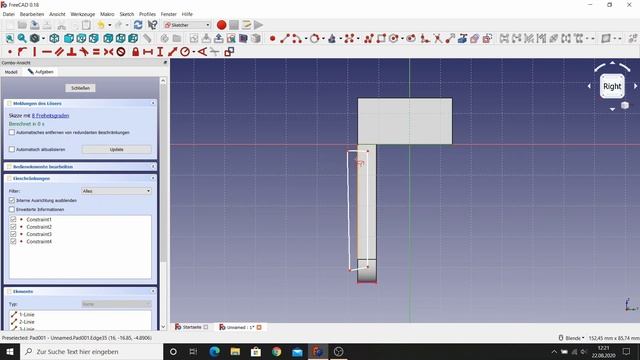Apply horizontal constraint icon
The image size is (640, 360).
click(x=47, y=52)
